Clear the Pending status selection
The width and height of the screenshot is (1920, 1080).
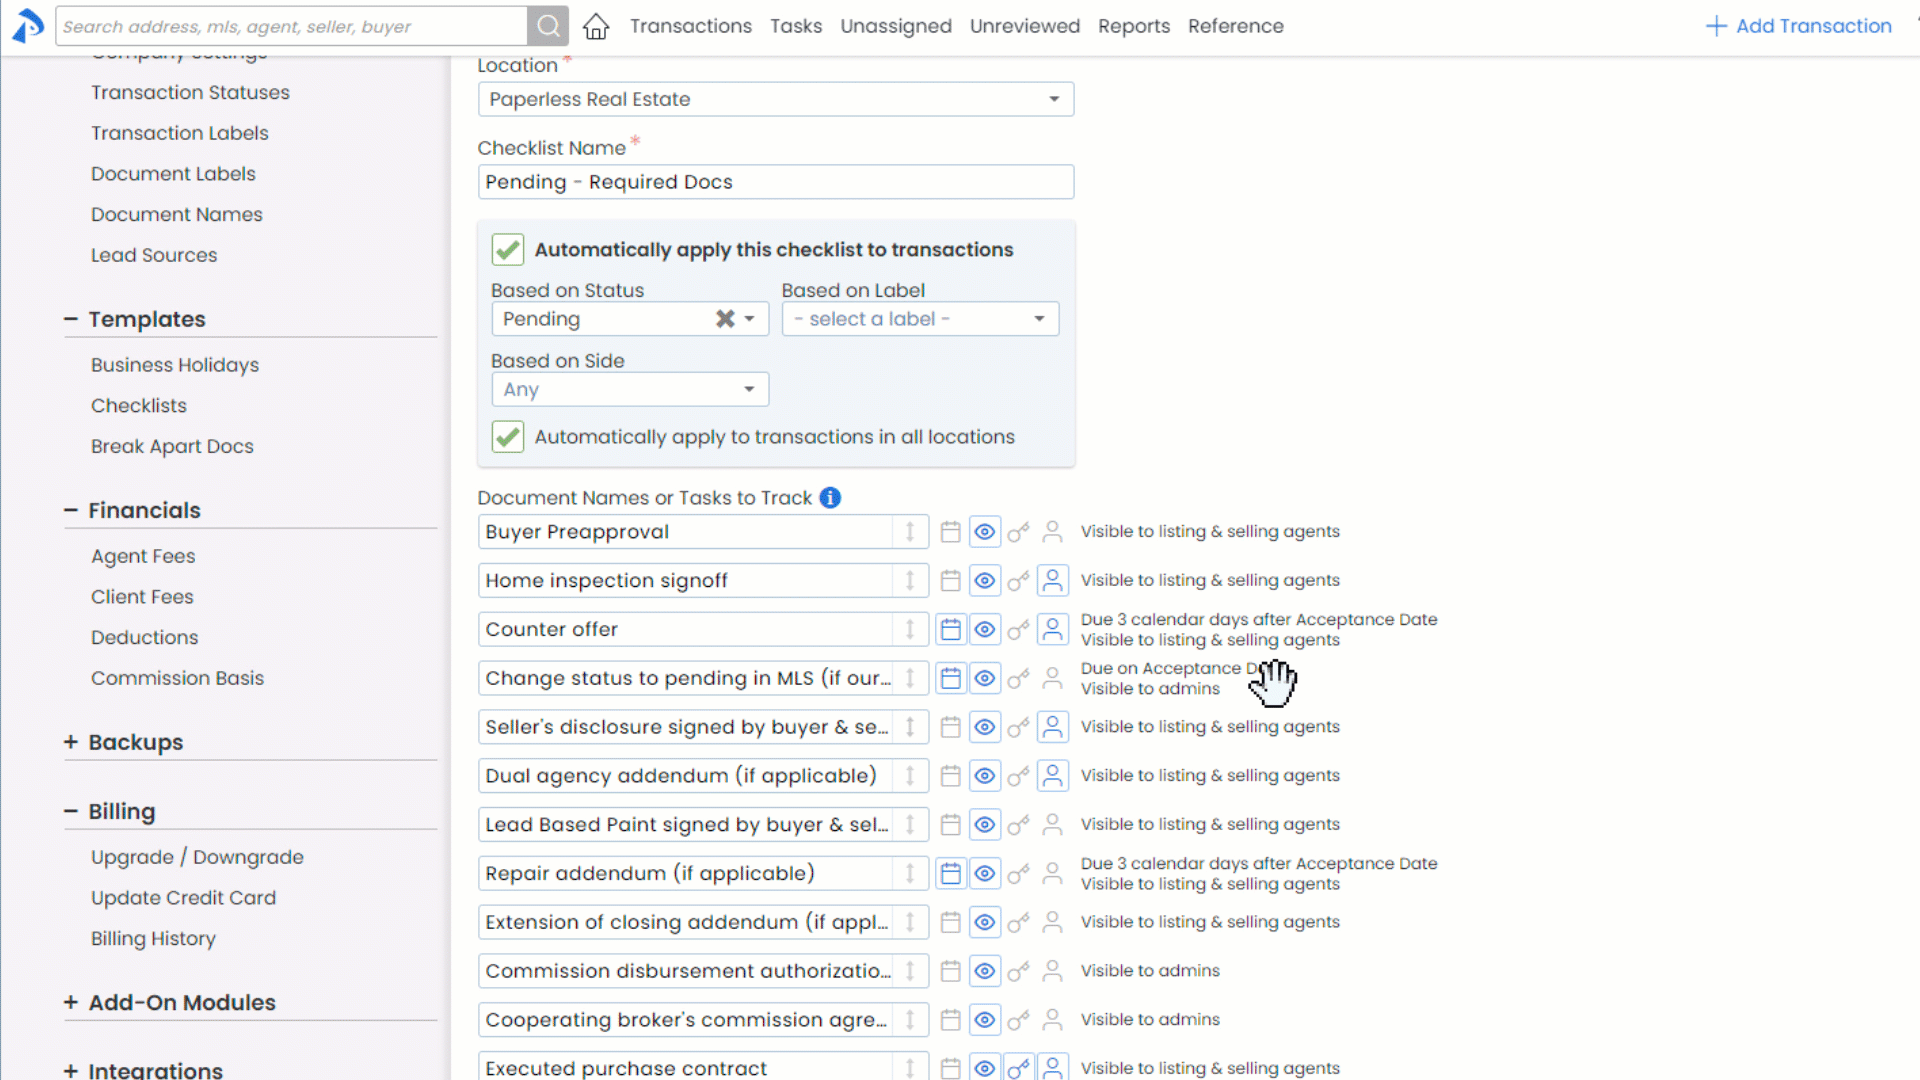pos(725,319)
